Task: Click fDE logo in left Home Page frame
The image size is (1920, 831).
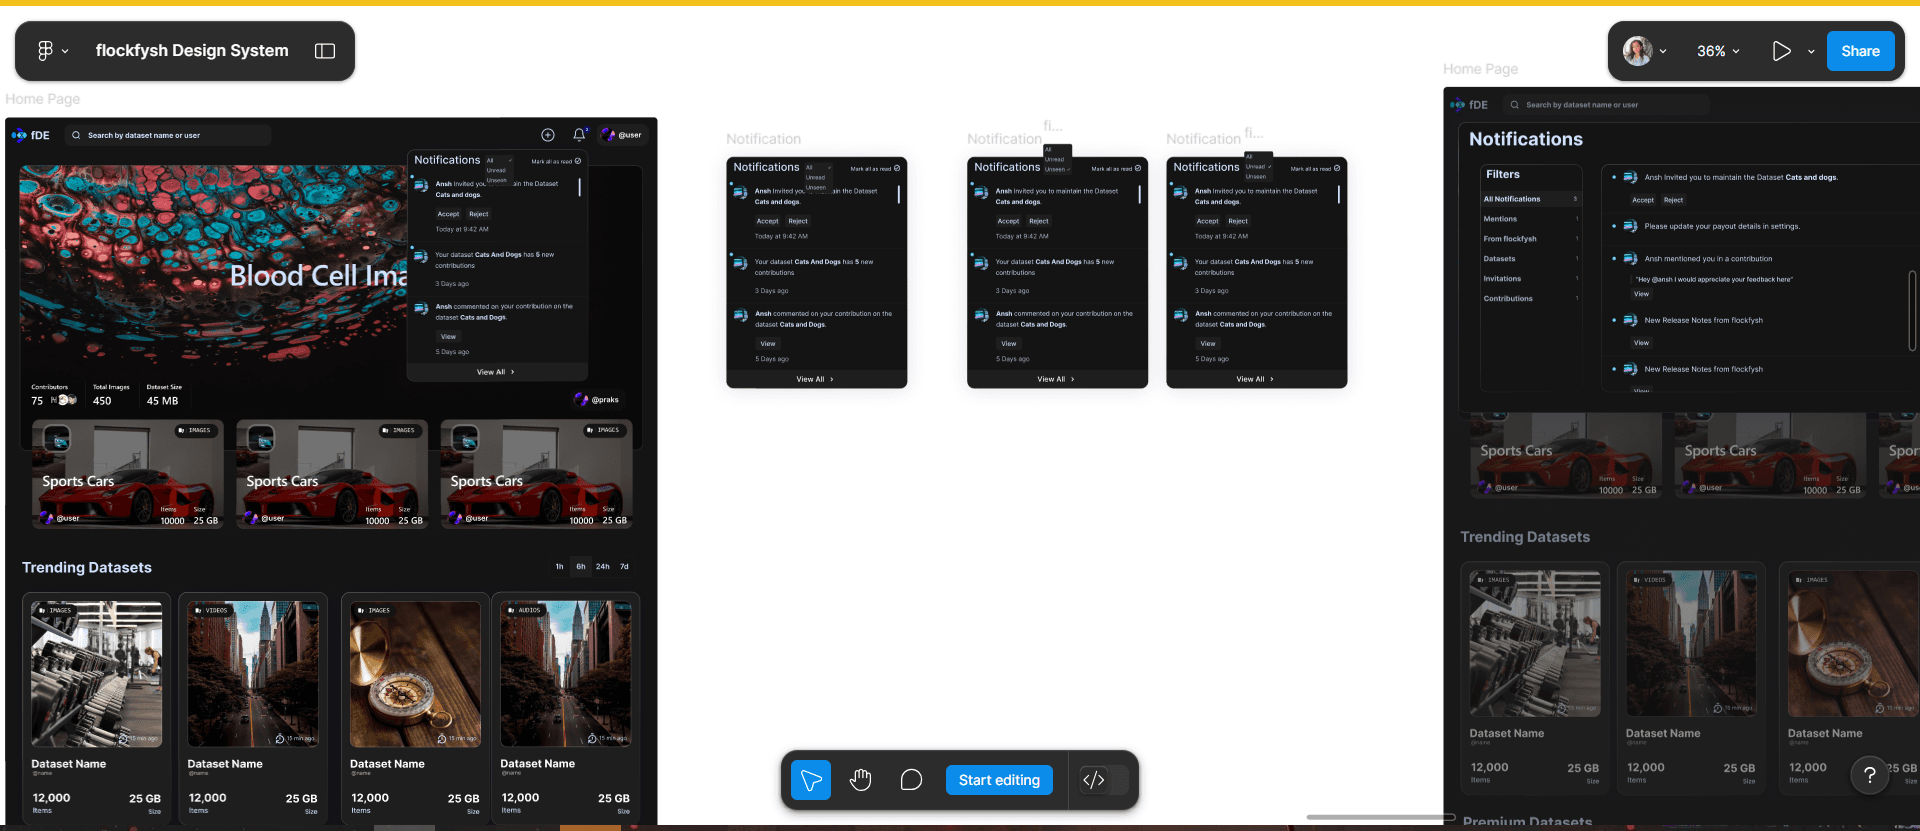Action: [x=31, y=135]
